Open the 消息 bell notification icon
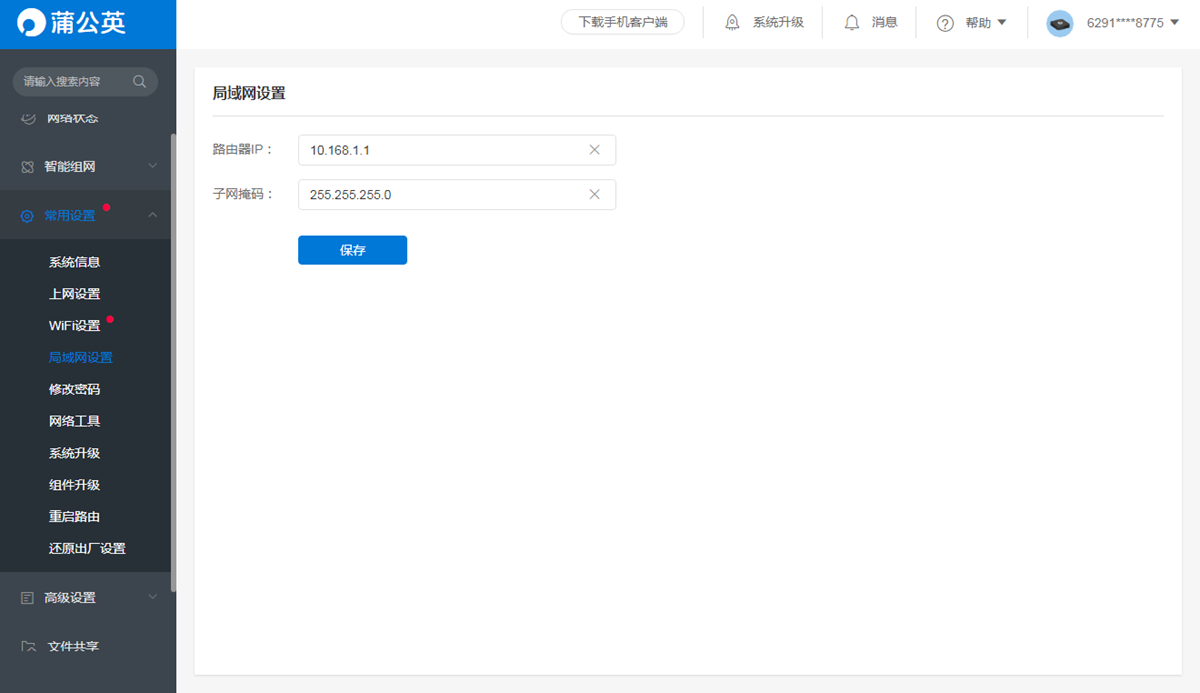Screen dimensions: 1200x693 point(852,22)
